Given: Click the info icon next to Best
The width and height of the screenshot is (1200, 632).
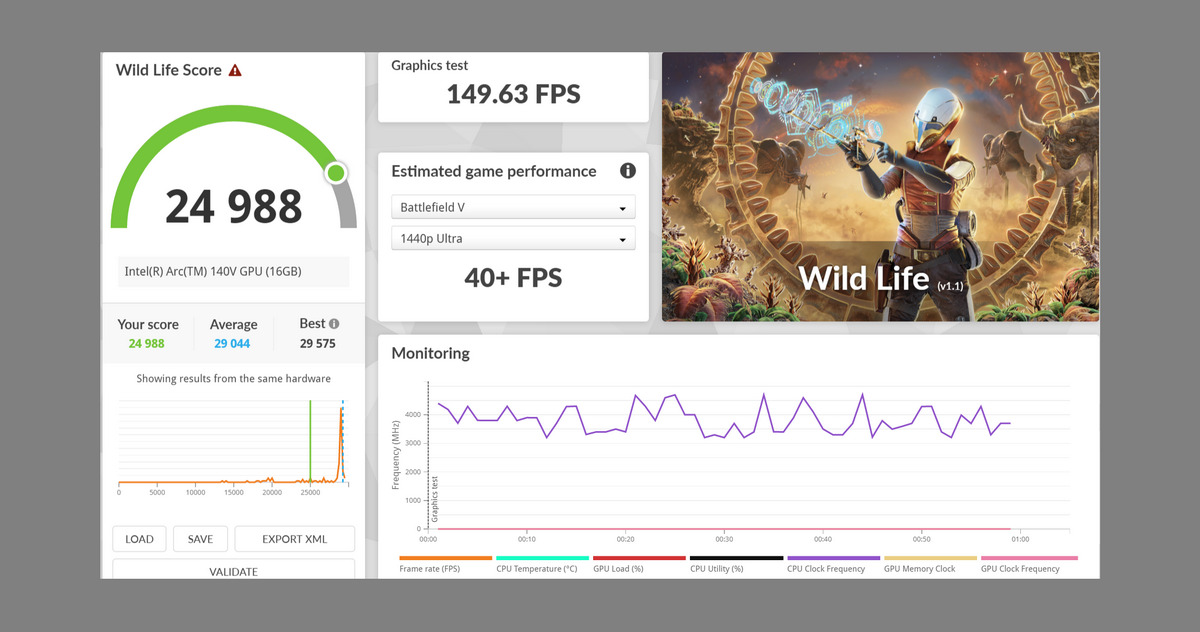Looking at the screenshot, I should (x=334, y=324).
